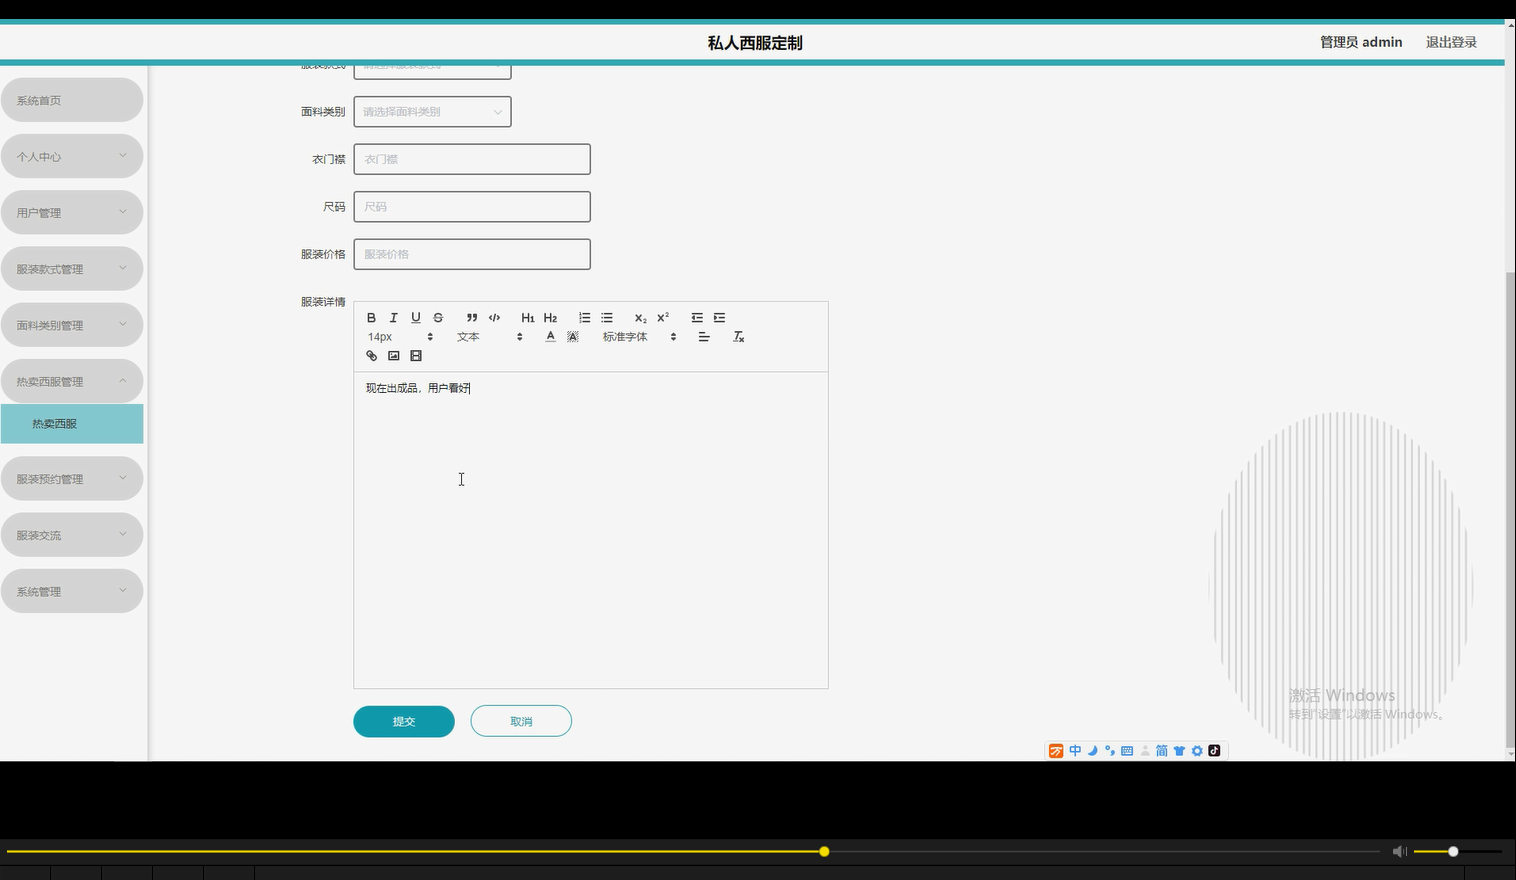Image resolution: width=1516 pixels, height=880 pixels.
Task: Toggle code view in the editor
Action: coord(493,317)
